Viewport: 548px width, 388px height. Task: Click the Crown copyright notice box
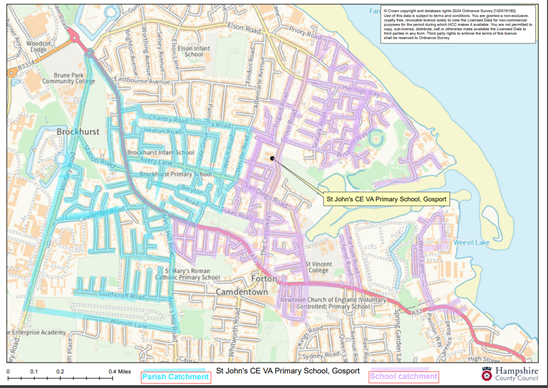point(458,24)
